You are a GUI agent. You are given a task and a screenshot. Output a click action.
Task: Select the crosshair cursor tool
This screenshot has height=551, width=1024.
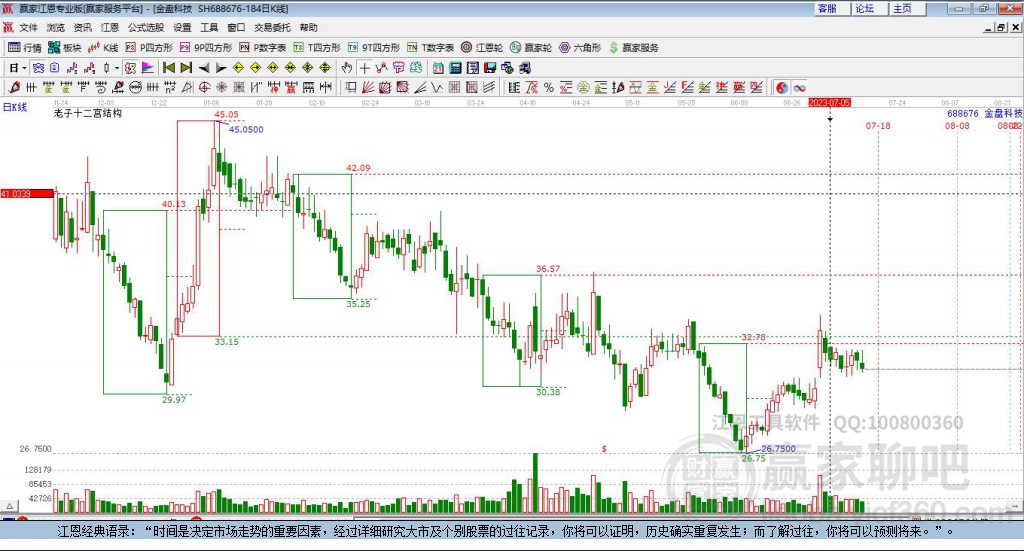[364, 67]
